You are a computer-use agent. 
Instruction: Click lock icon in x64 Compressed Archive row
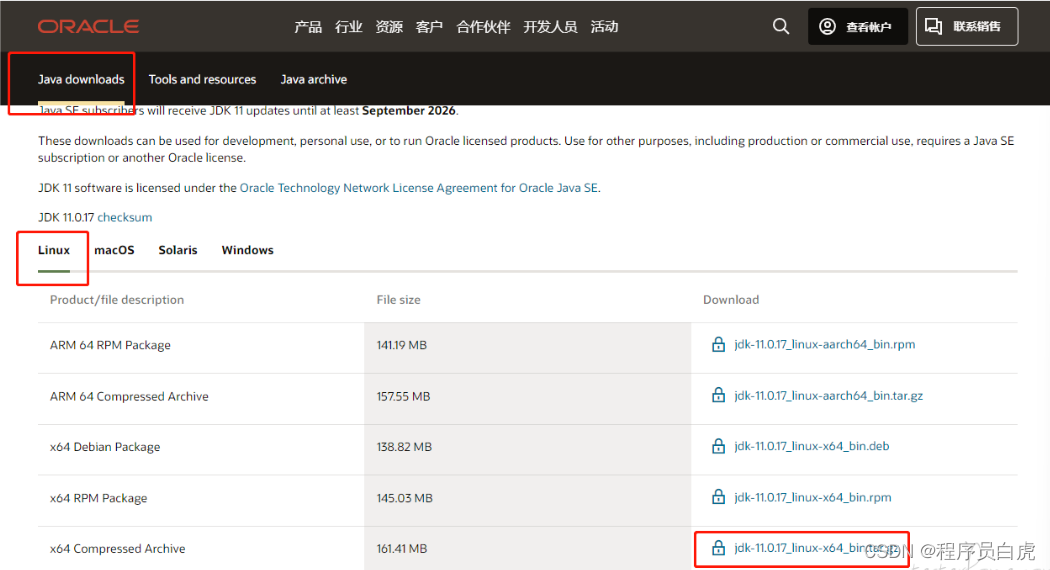pos(718,548)
